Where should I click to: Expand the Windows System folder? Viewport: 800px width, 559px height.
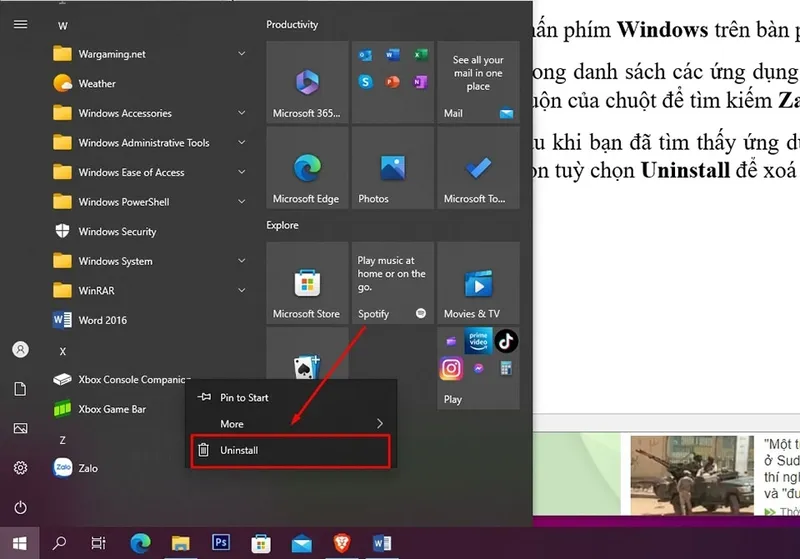click(242, 261)
